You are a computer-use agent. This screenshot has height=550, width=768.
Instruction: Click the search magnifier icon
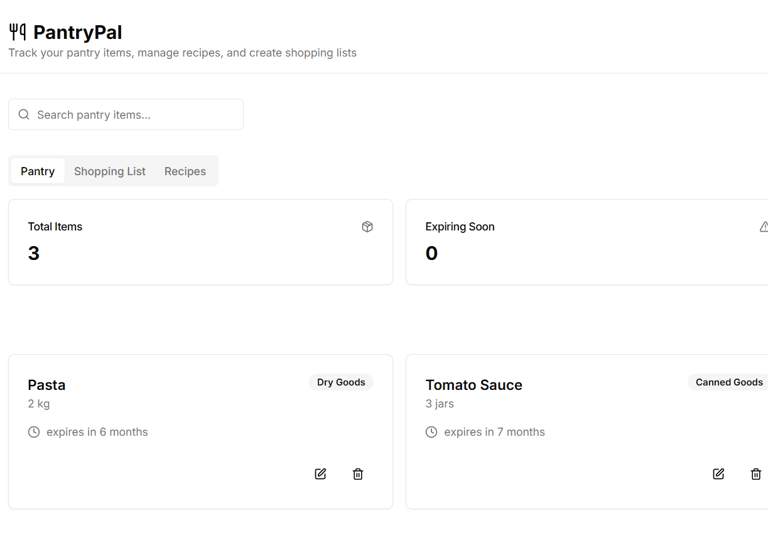tap(24, 115)
